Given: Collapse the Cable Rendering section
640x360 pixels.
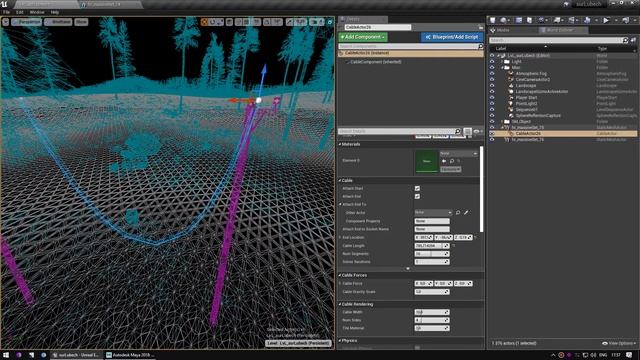Looking at the screenshot, I should coord(340,304).
